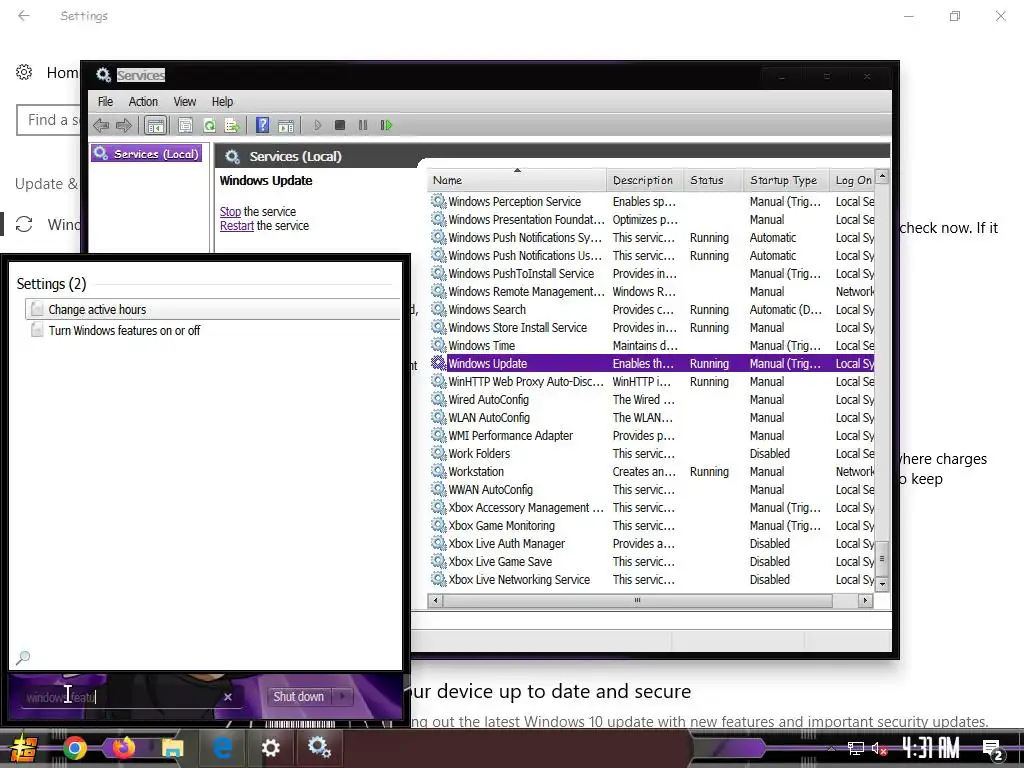Click the services list vertical scrollbar thumb
The image size is (1024, 768).
tap(882, 558)
